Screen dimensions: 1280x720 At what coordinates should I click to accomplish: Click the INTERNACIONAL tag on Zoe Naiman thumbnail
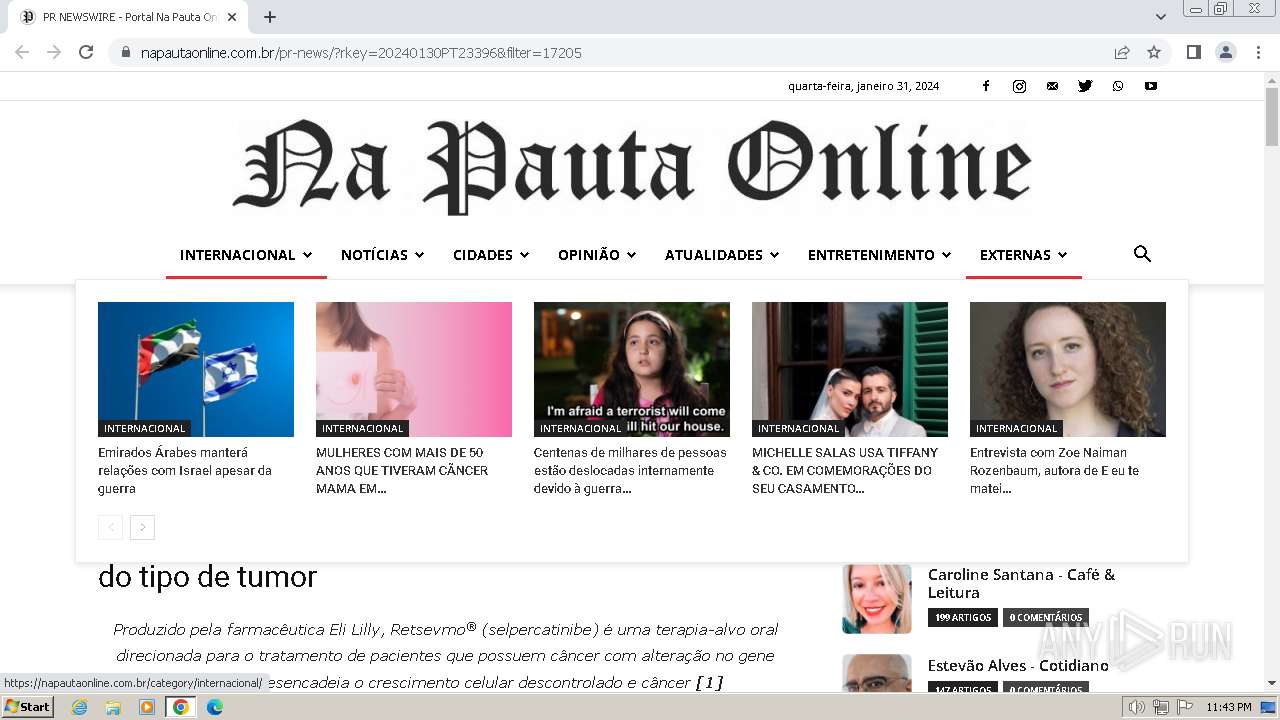click(x=1016, y=428)
